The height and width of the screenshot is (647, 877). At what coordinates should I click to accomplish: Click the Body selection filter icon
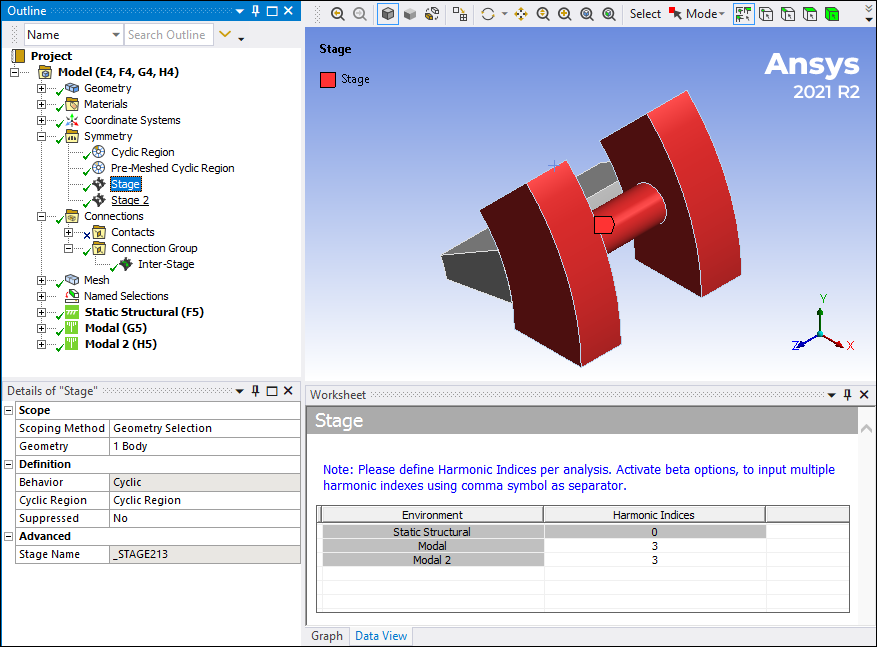[832, 14]
